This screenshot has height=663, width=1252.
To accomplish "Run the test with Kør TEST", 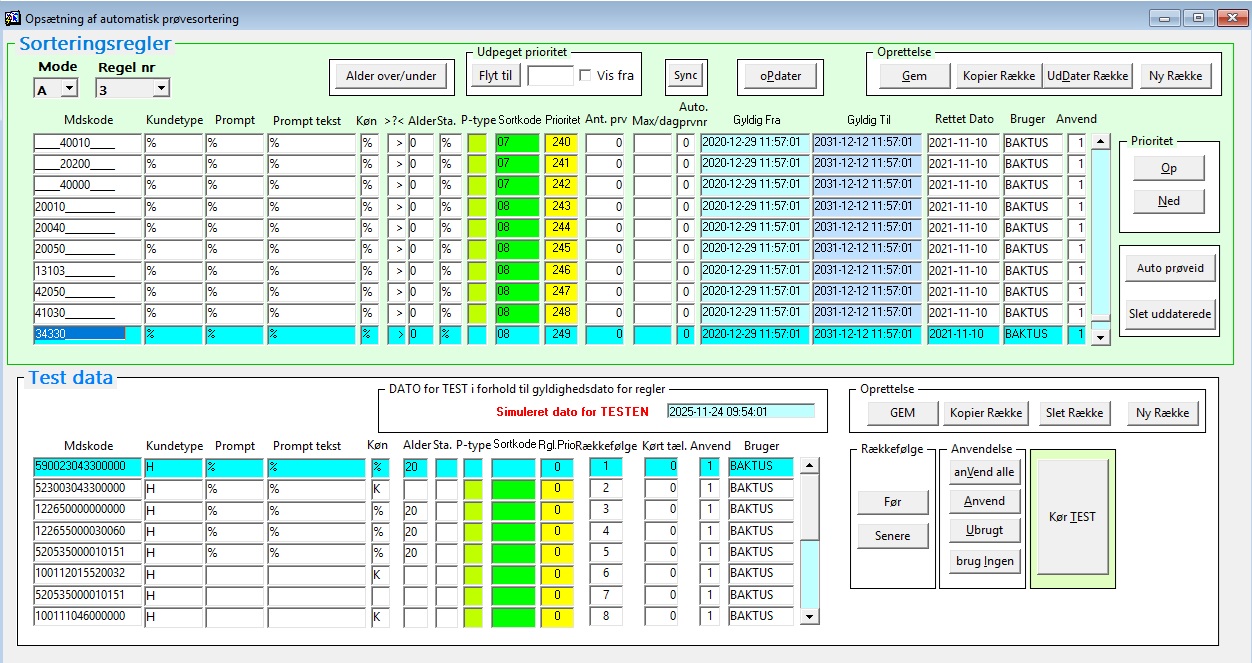I will [x=1071, y=517].
